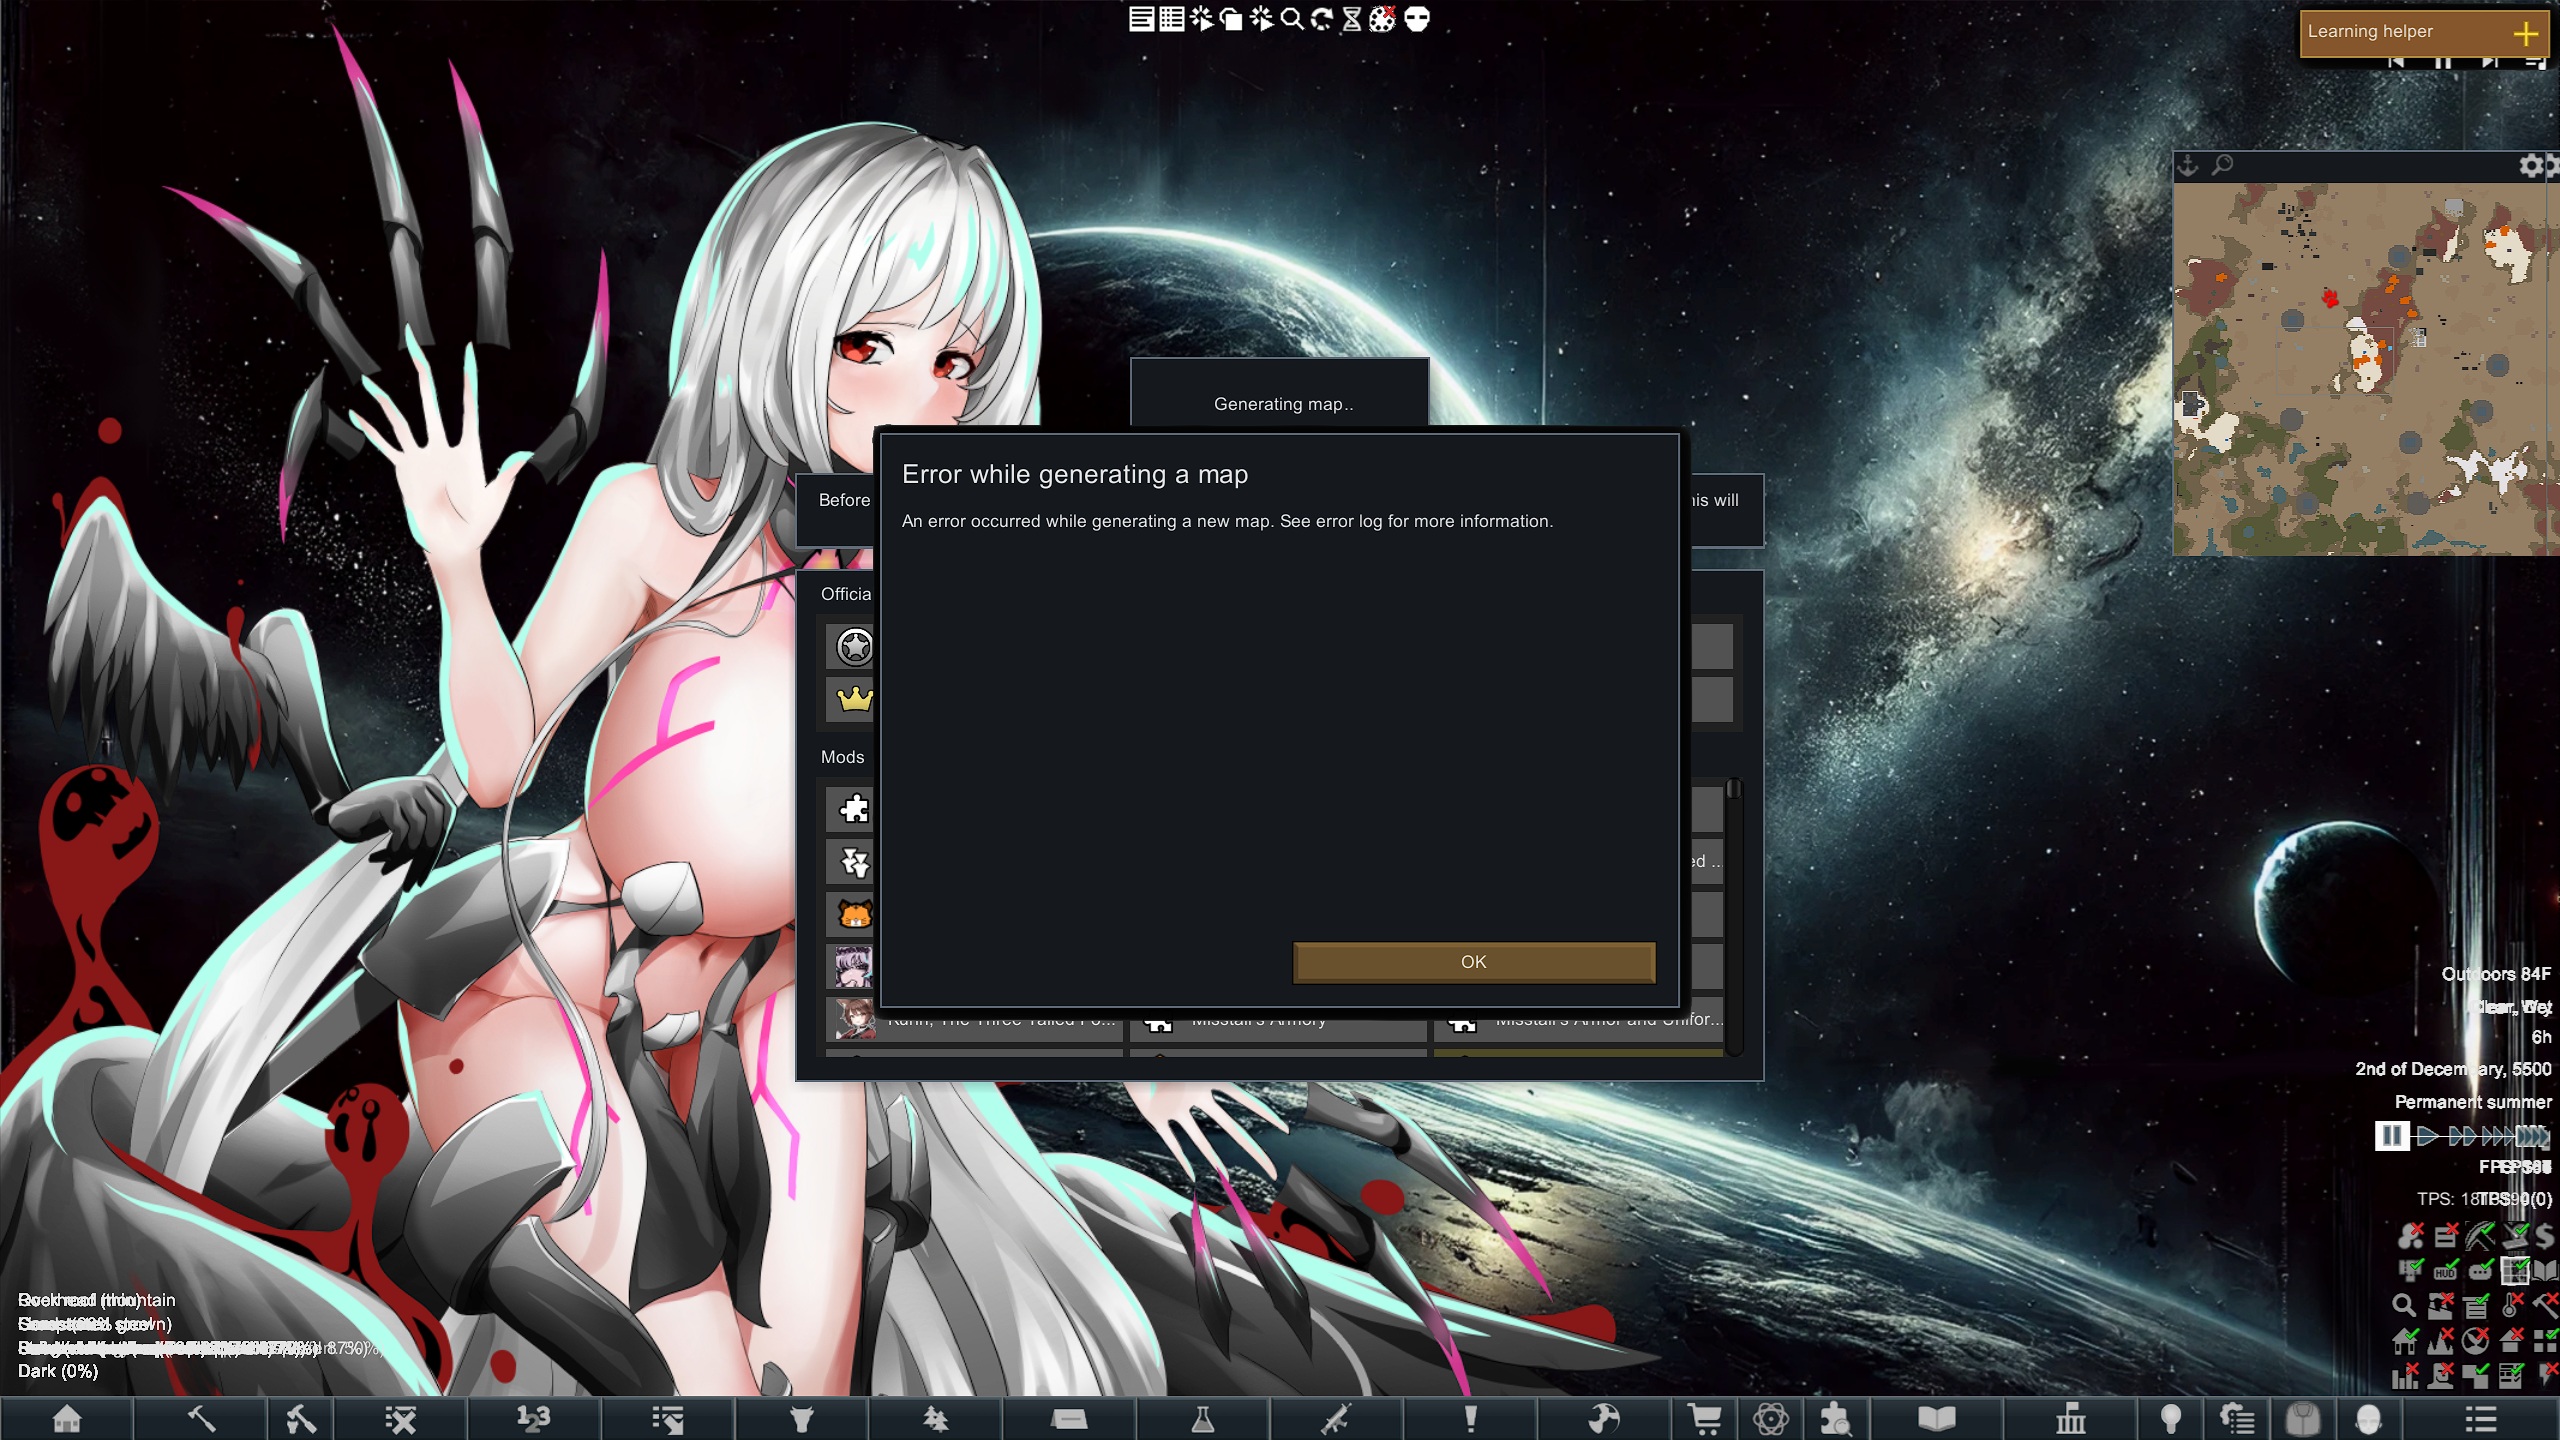Screen dimensions: 2560x1440
Task: Open the log lines icon at top toolbar left
Action: point(1141,19)
